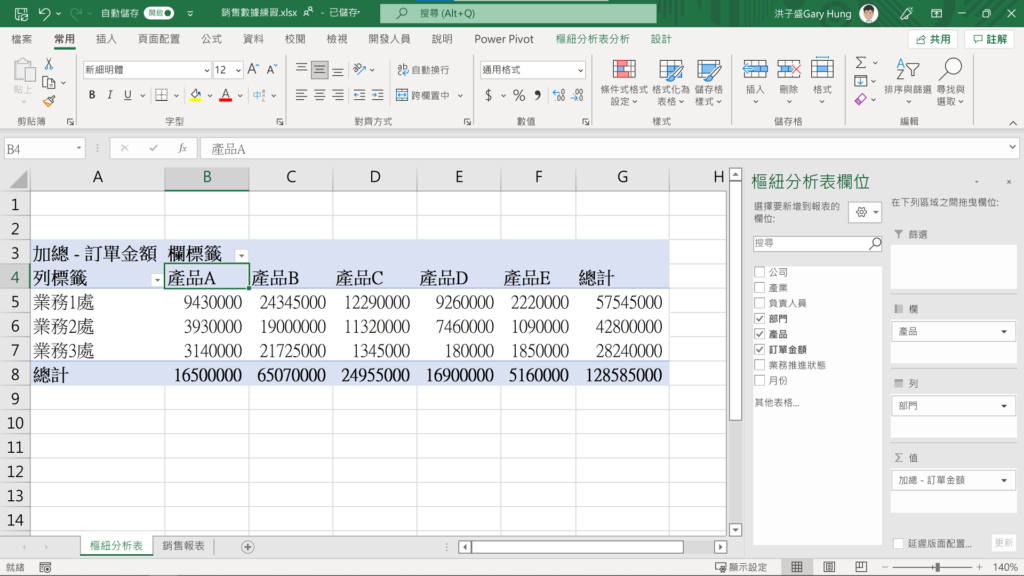Uncheck the 產品 field checkbox

point(760,334)
